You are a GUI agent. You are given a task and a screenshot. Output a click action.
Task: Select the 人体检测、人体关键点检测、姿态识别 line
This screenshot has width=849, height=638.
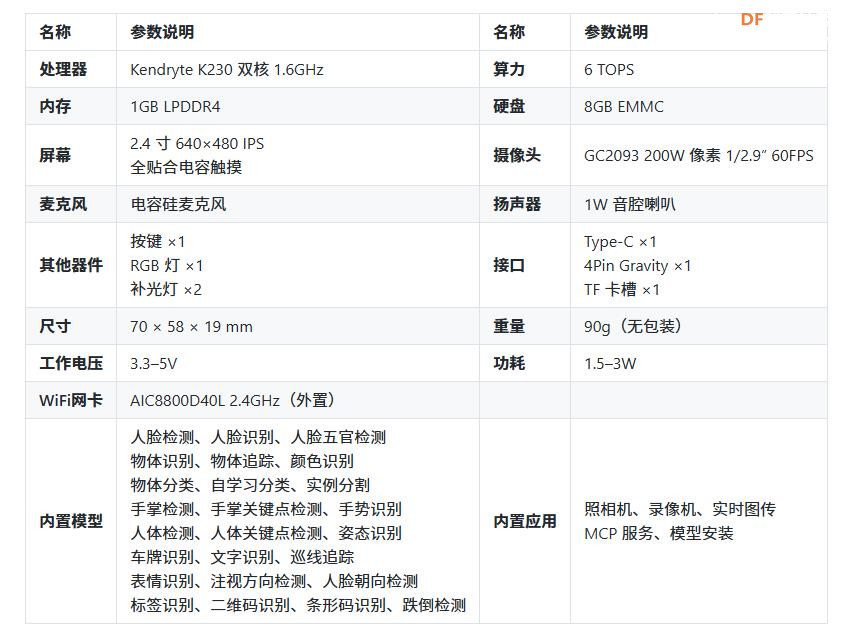point(266,533)
